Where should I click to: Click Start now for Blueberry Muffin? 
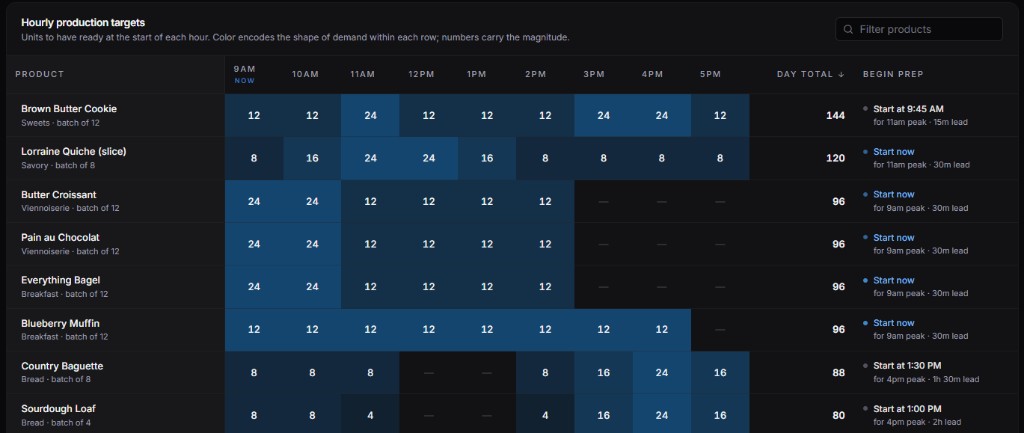coord(893,323)
